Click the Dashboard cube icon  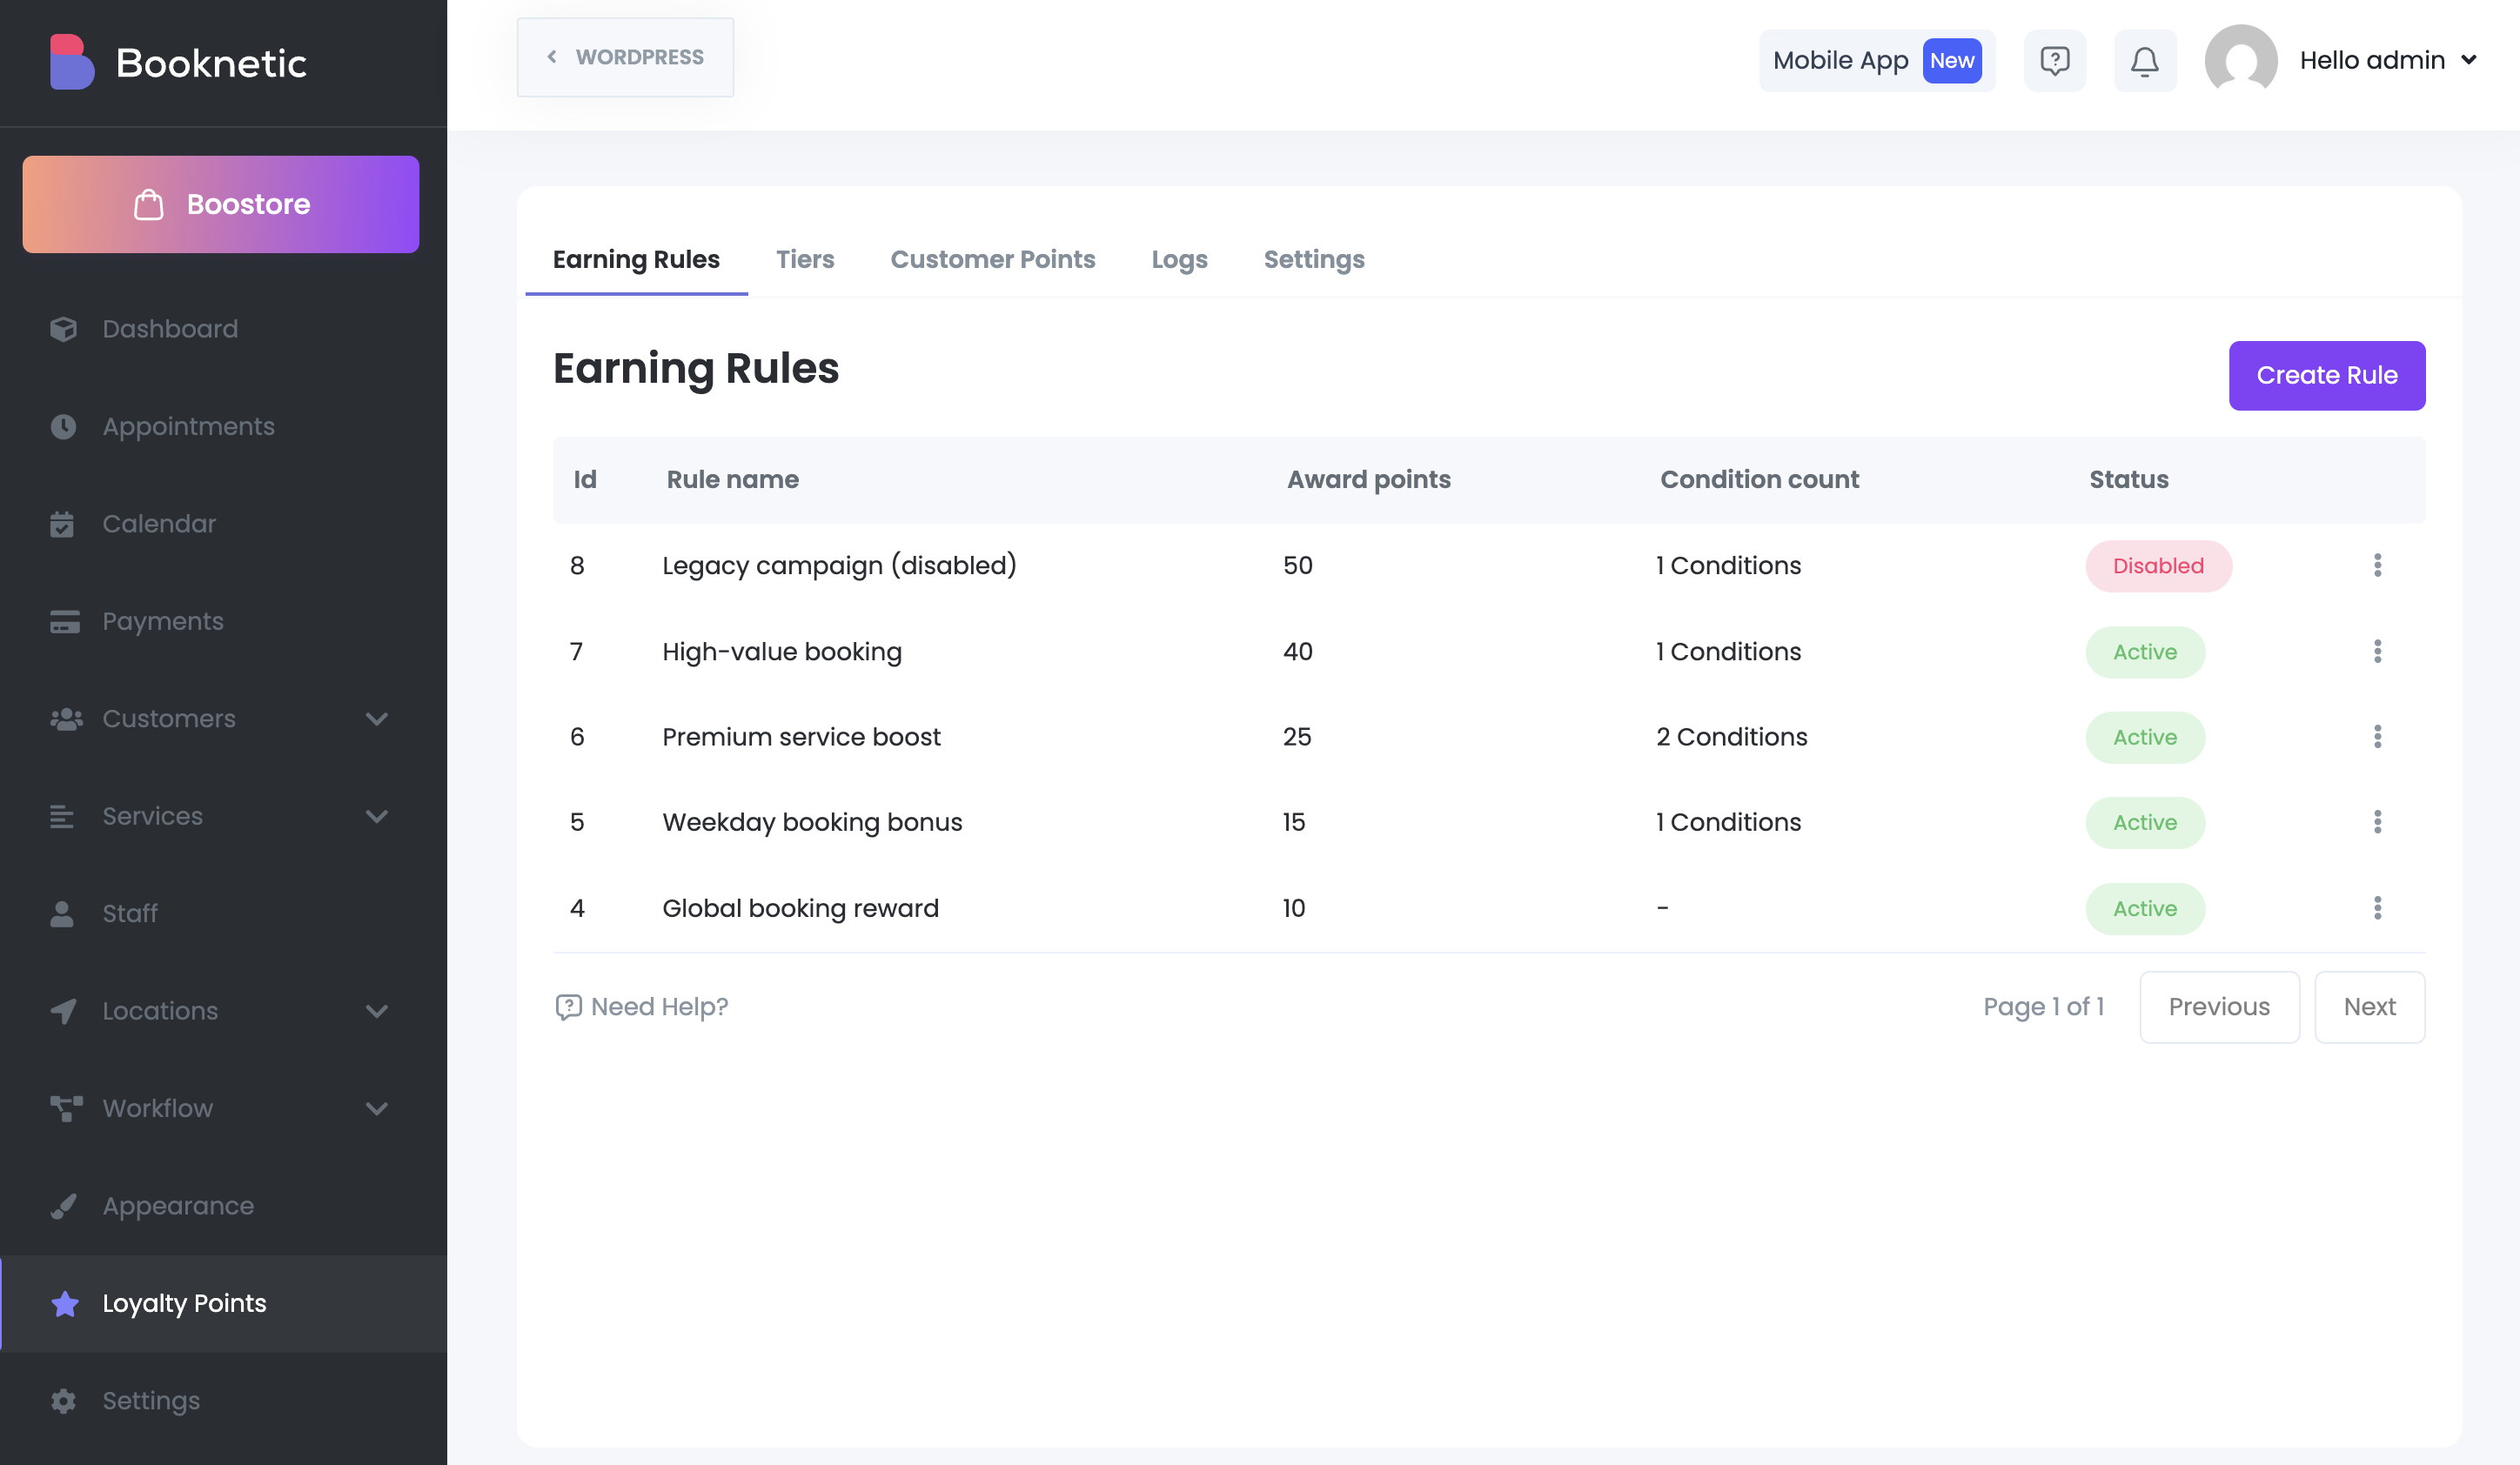pyautogui.click(x=64, y=329)
